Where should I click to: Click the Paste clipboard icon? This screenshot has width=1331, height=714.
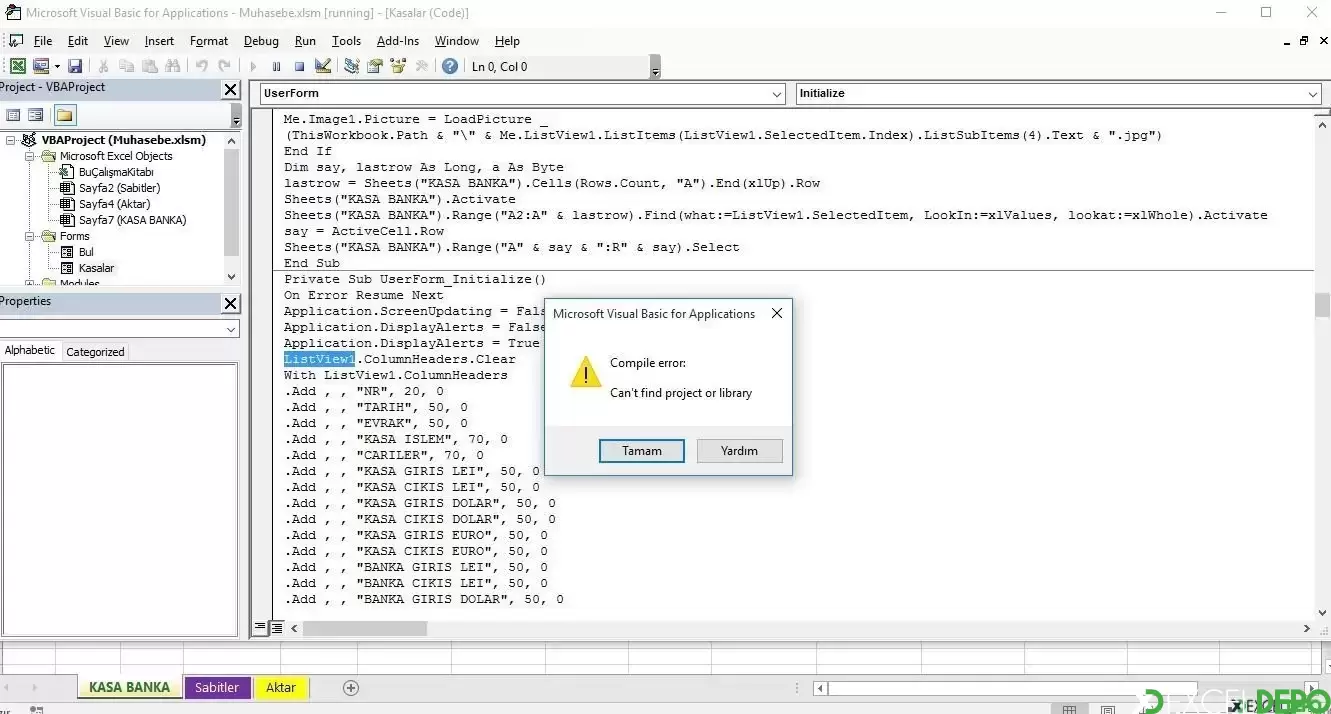(x=149, y=66)
